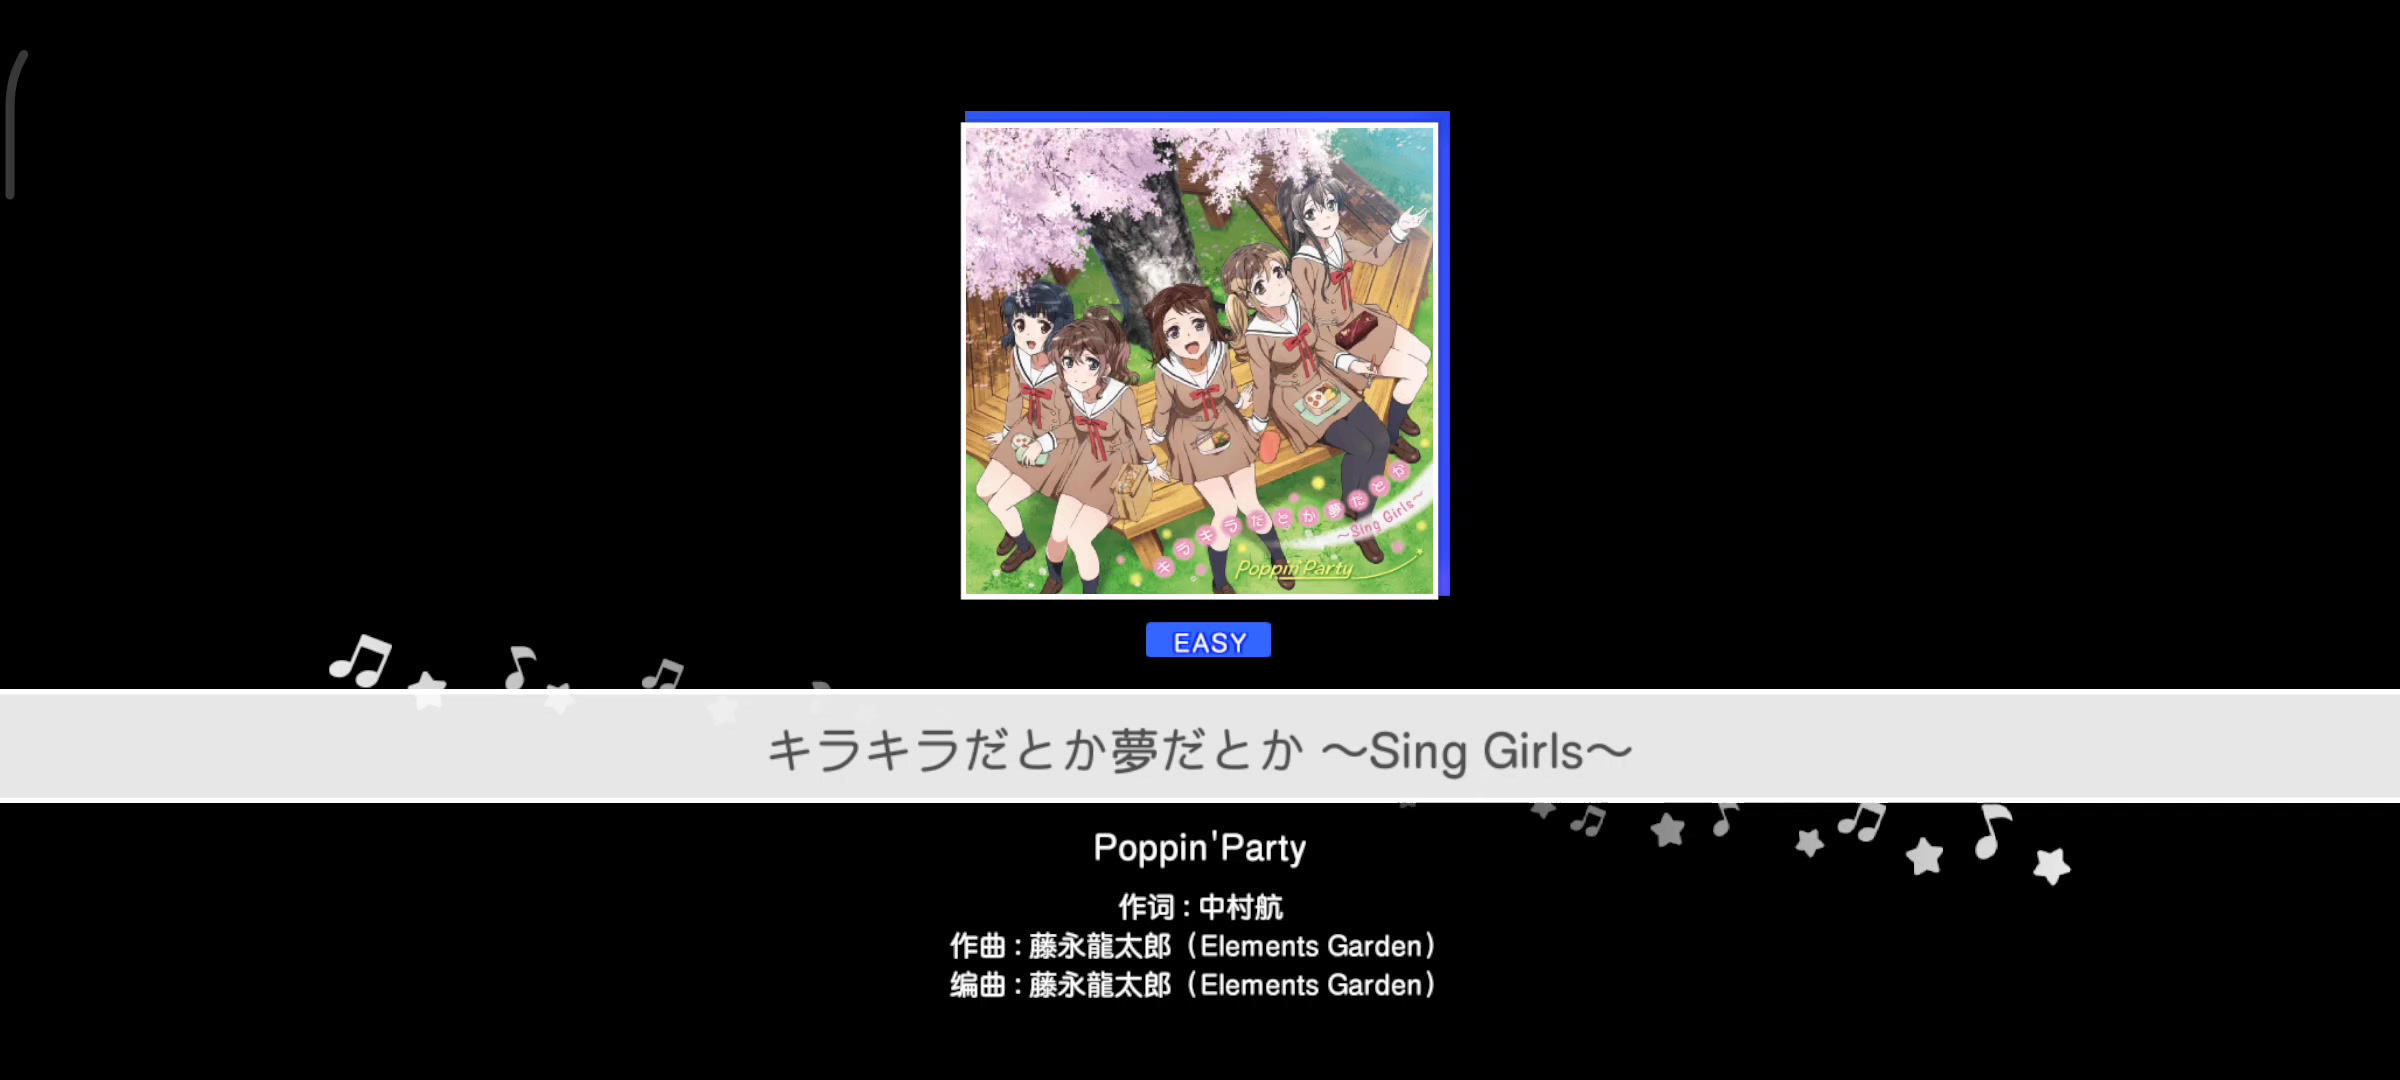The height and width of the screenshot is (1080, 2400).
Task: Click the star icon beside the left double note
Action: [428, 690]
